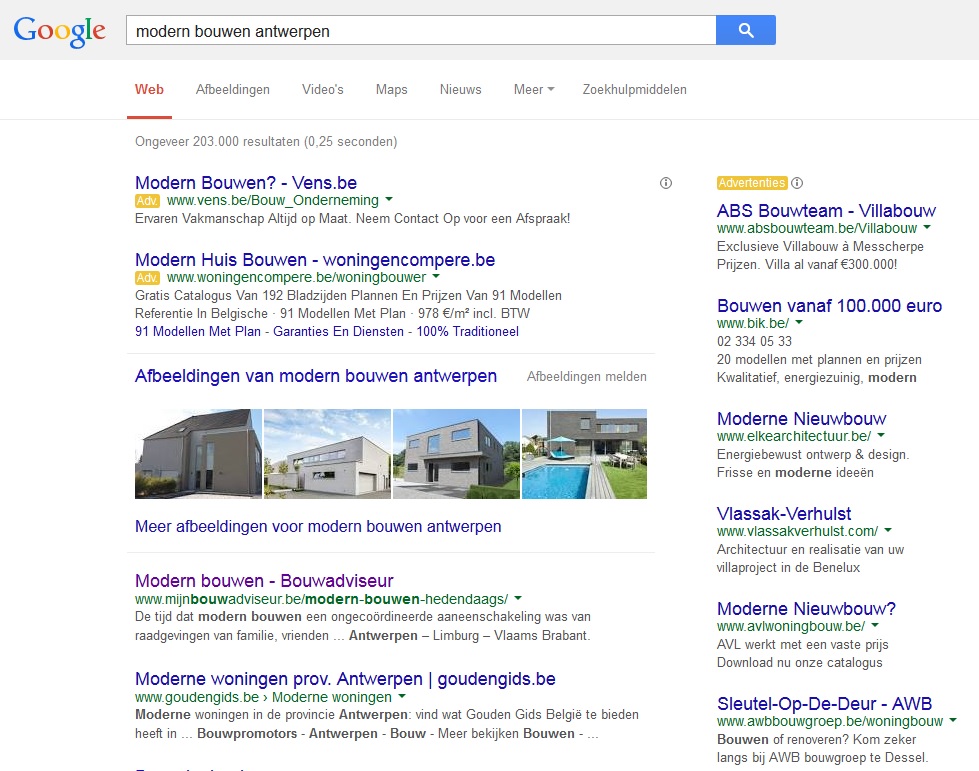Image resolution: width=979 pixels, height=771 pixels.
Task: Open the 'Moderne Nieuwbouw?' avlwoningbouw ad
Action: point(806,609)
